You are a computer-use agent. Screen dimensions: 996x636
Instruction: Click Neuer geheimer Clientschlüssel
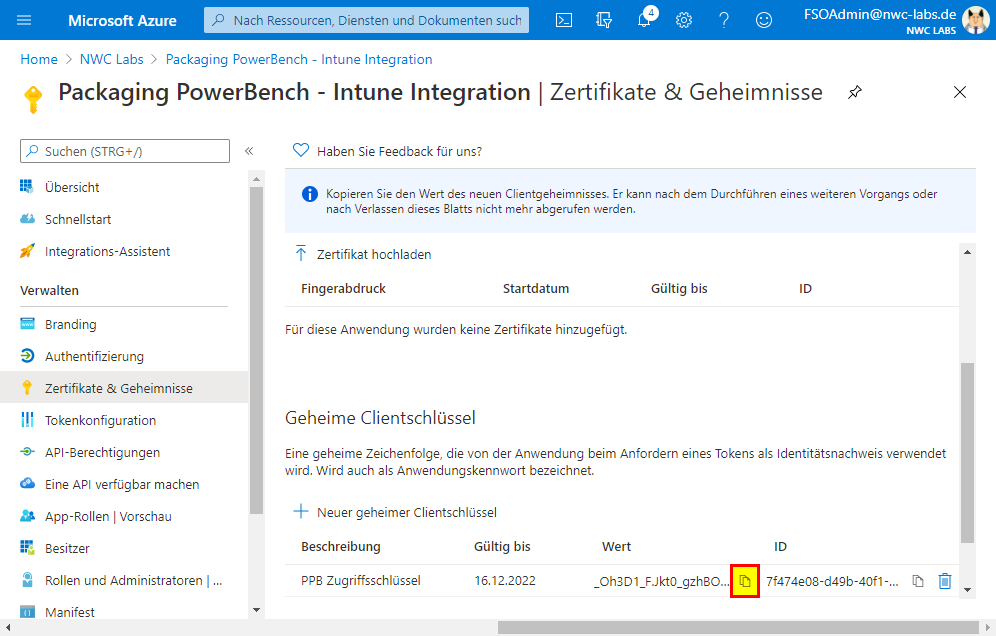pos(406,512)
